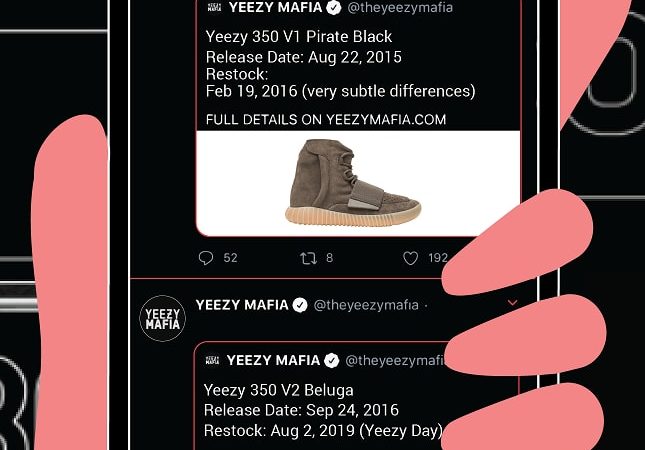
Task: Open @theyeezymafia handle on second tweet
Action: point(366,305)
